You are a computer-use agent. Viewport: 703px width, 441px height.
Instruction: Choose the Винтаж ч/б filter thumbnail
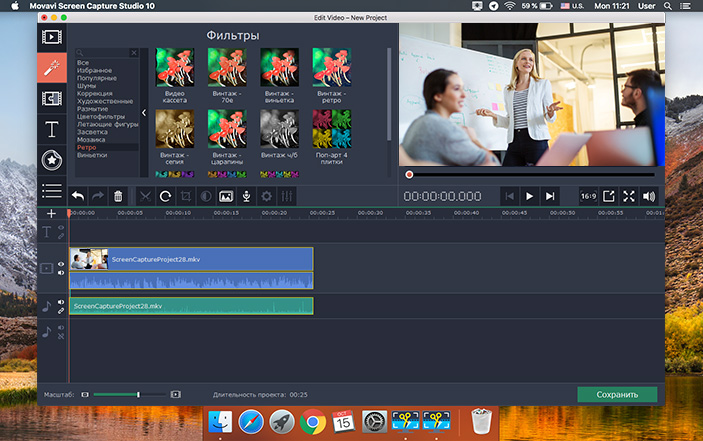coord(279,129)
